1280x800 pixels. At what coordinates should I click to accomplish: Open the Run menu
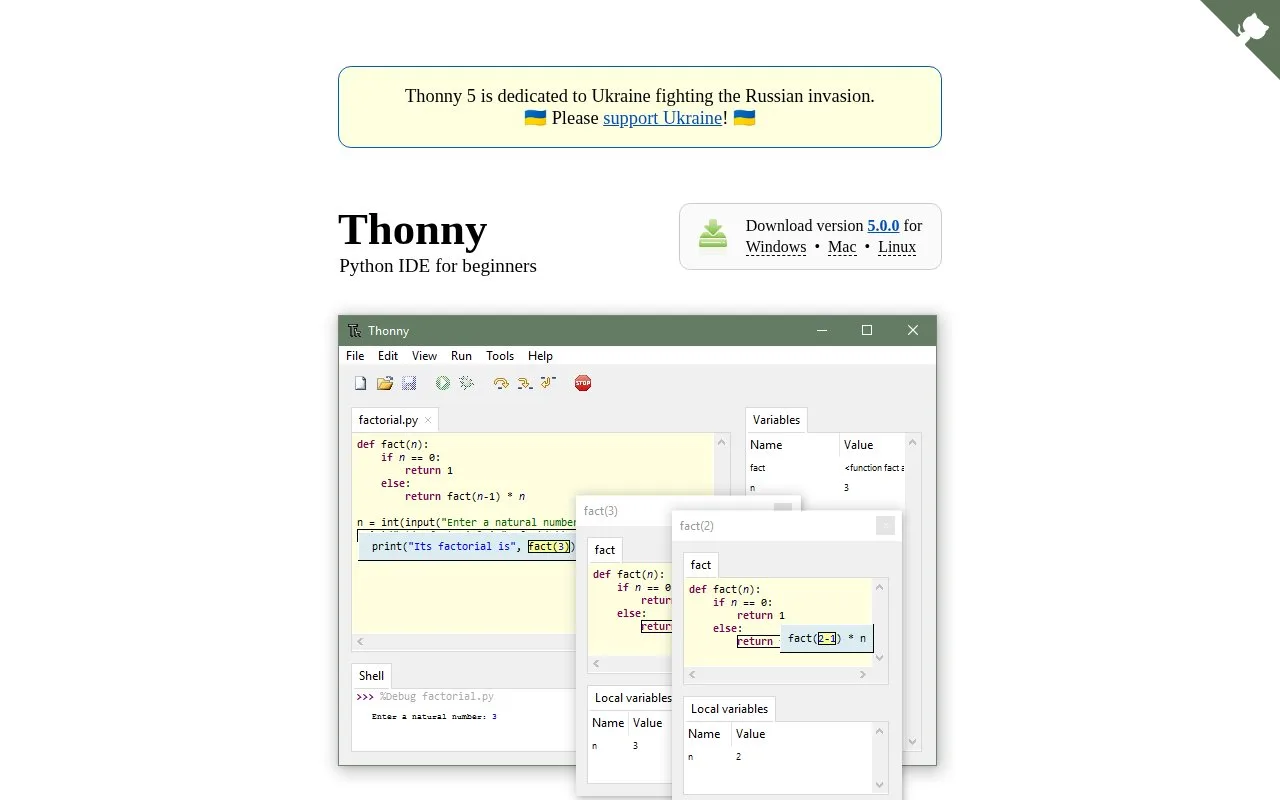pyautogui.click(x=461, y=356)
